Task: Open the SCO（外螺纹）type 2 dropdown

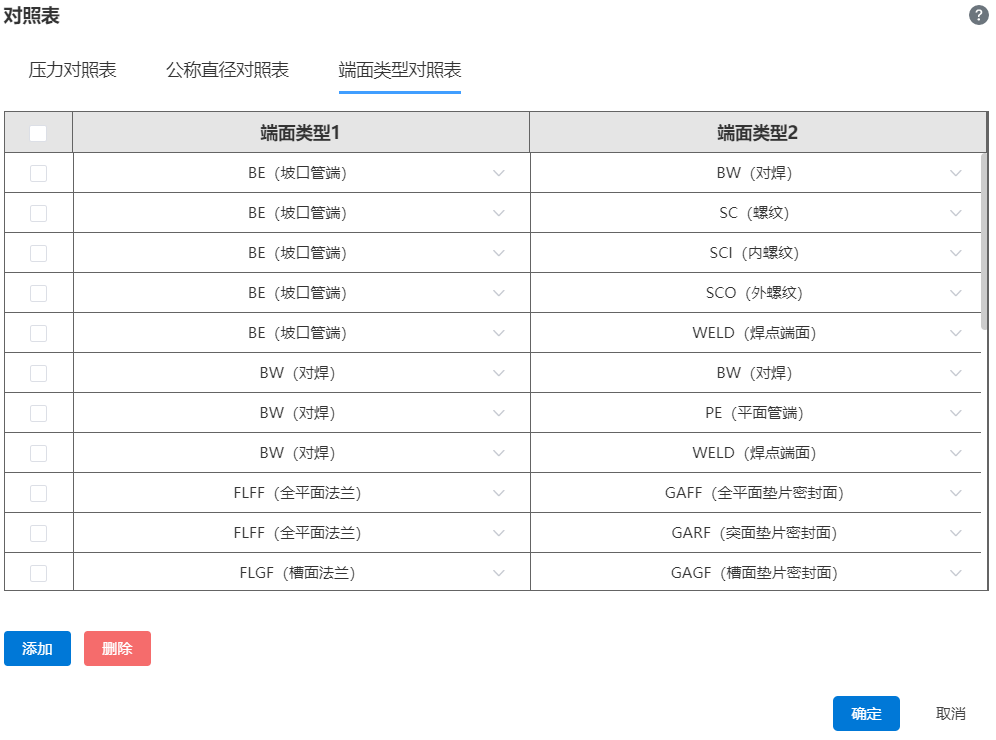Action: click(956, 293)
